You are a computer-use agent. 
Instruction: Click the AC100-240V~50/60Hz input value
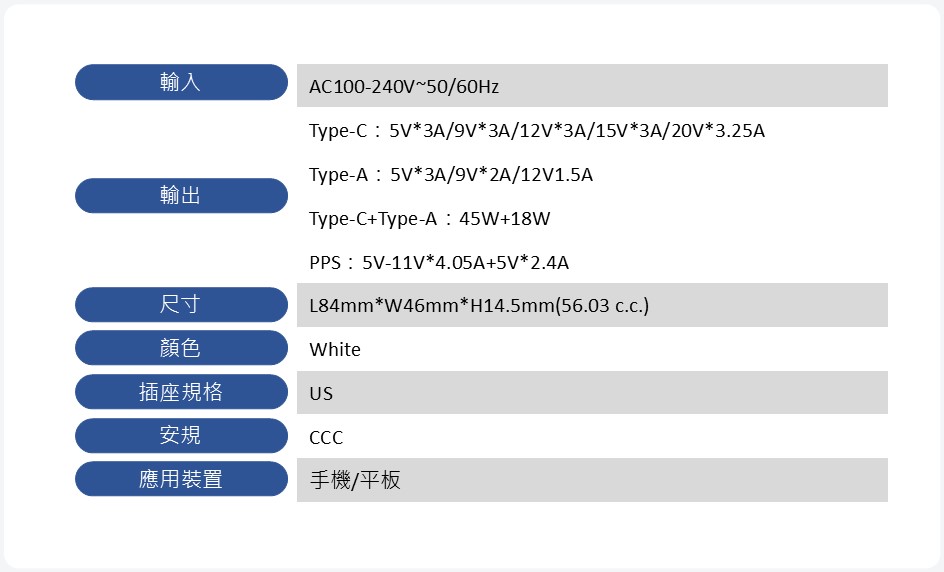pos(404,87)
